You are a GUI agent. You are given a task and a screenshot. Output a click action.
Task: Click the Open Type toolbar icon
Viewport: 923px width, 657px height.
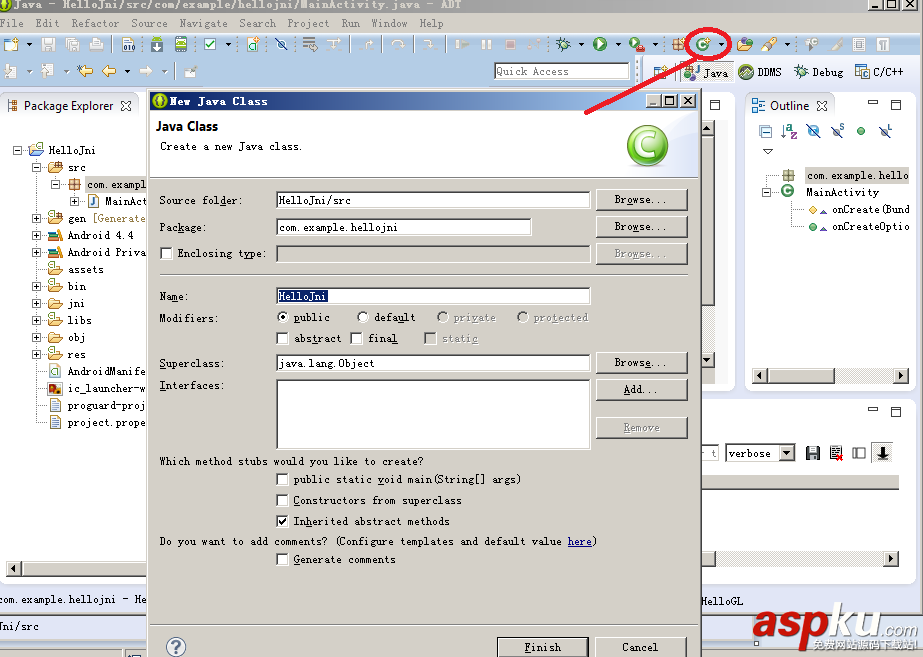745,45
